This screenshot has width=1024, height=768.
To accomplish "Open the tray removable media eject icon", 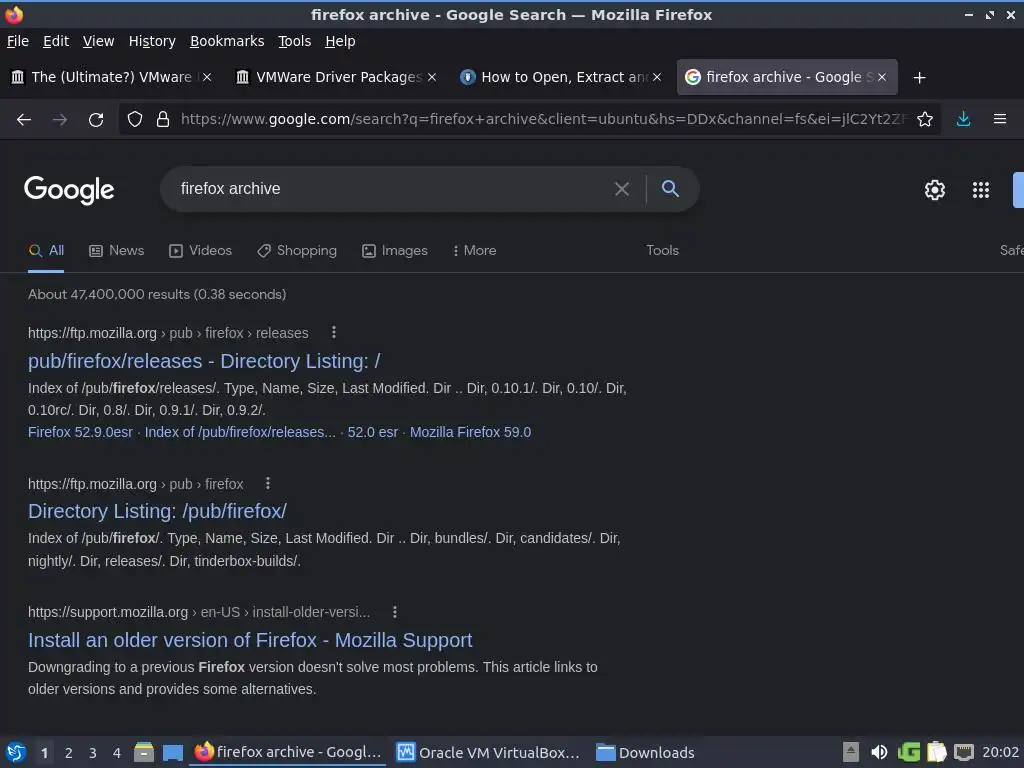I will click(850, 752).
